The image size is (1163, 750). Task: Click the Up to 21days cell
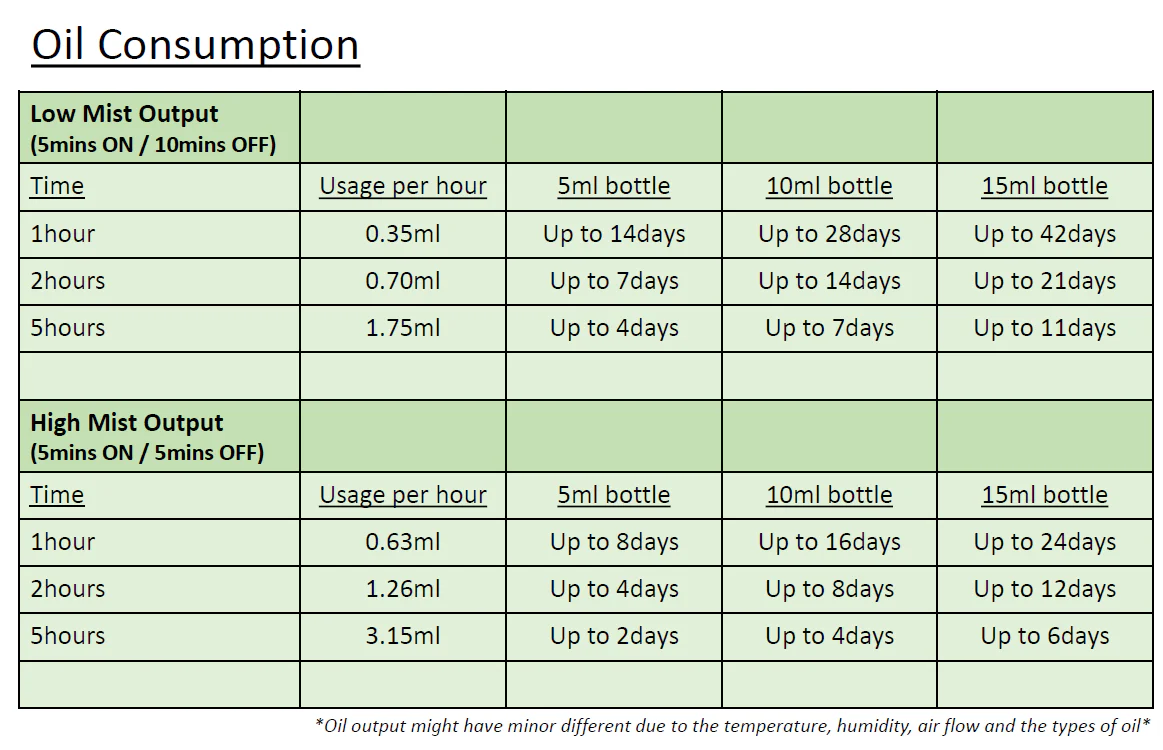tap(1044, 281)
